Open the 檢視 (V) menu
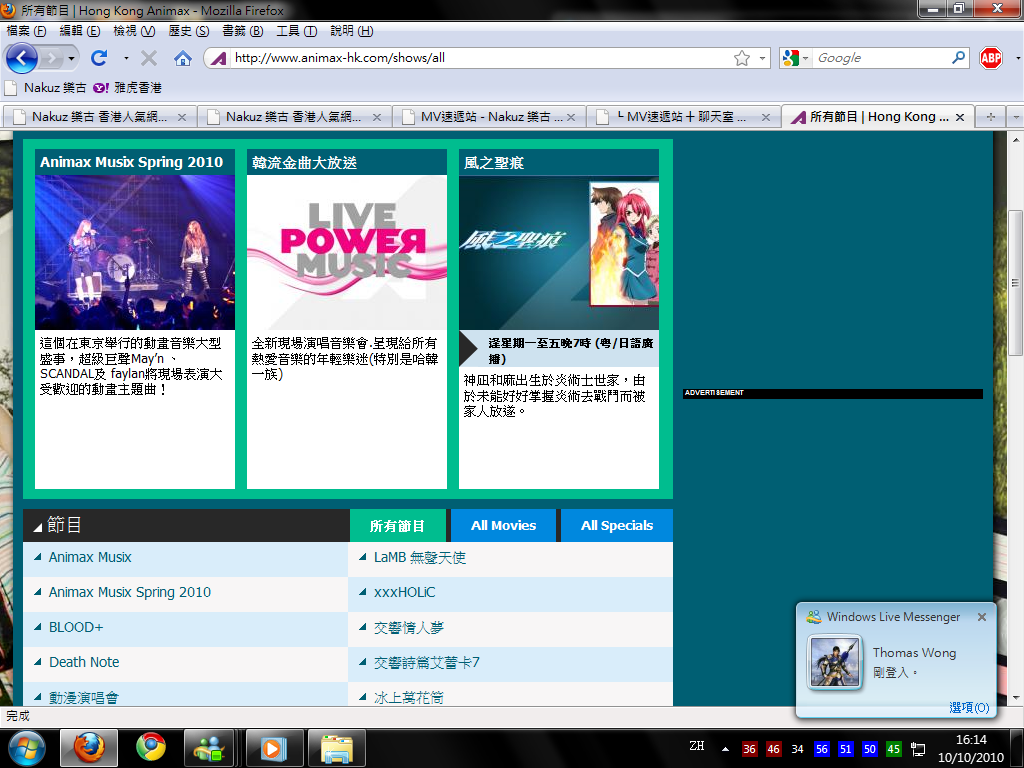Viewport: 1024px width, 768px height. click(134, 31)
